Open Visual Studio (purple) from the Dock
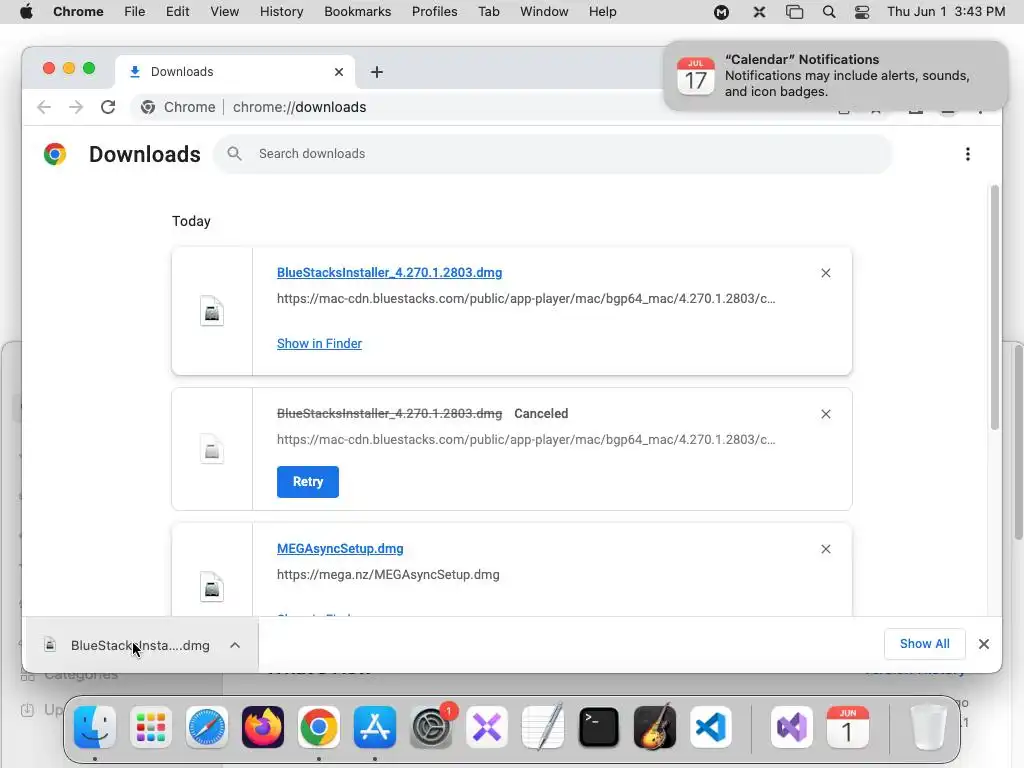Viewport: 1024px width, 768px height. tap(792, 727)
